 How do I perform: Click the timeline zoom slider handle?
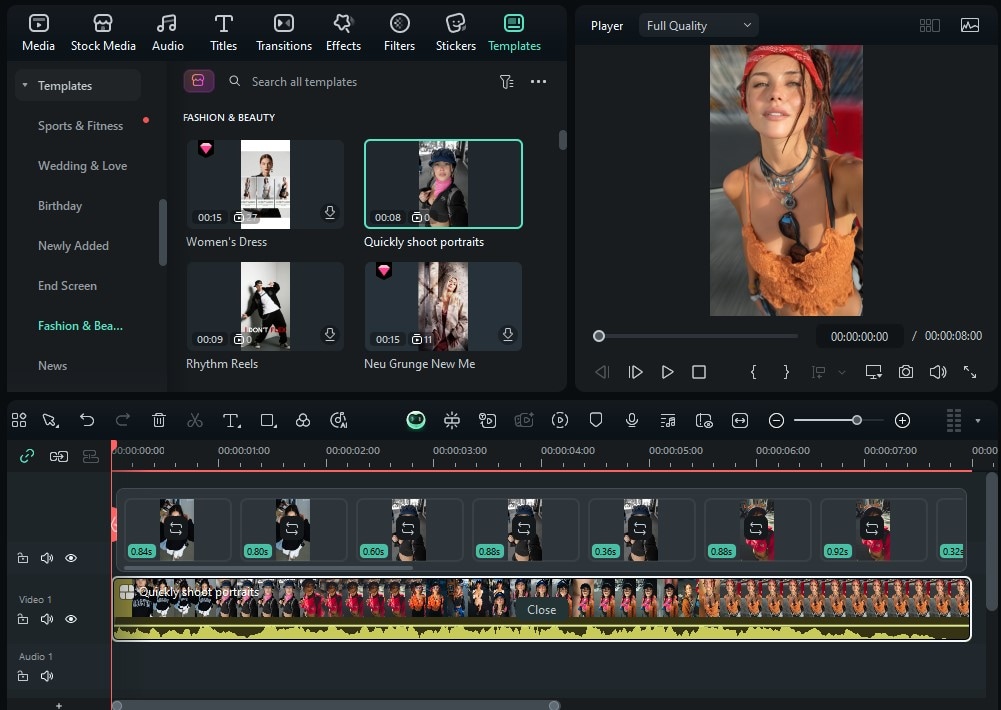pyautogui.click(x=857, y=420)
